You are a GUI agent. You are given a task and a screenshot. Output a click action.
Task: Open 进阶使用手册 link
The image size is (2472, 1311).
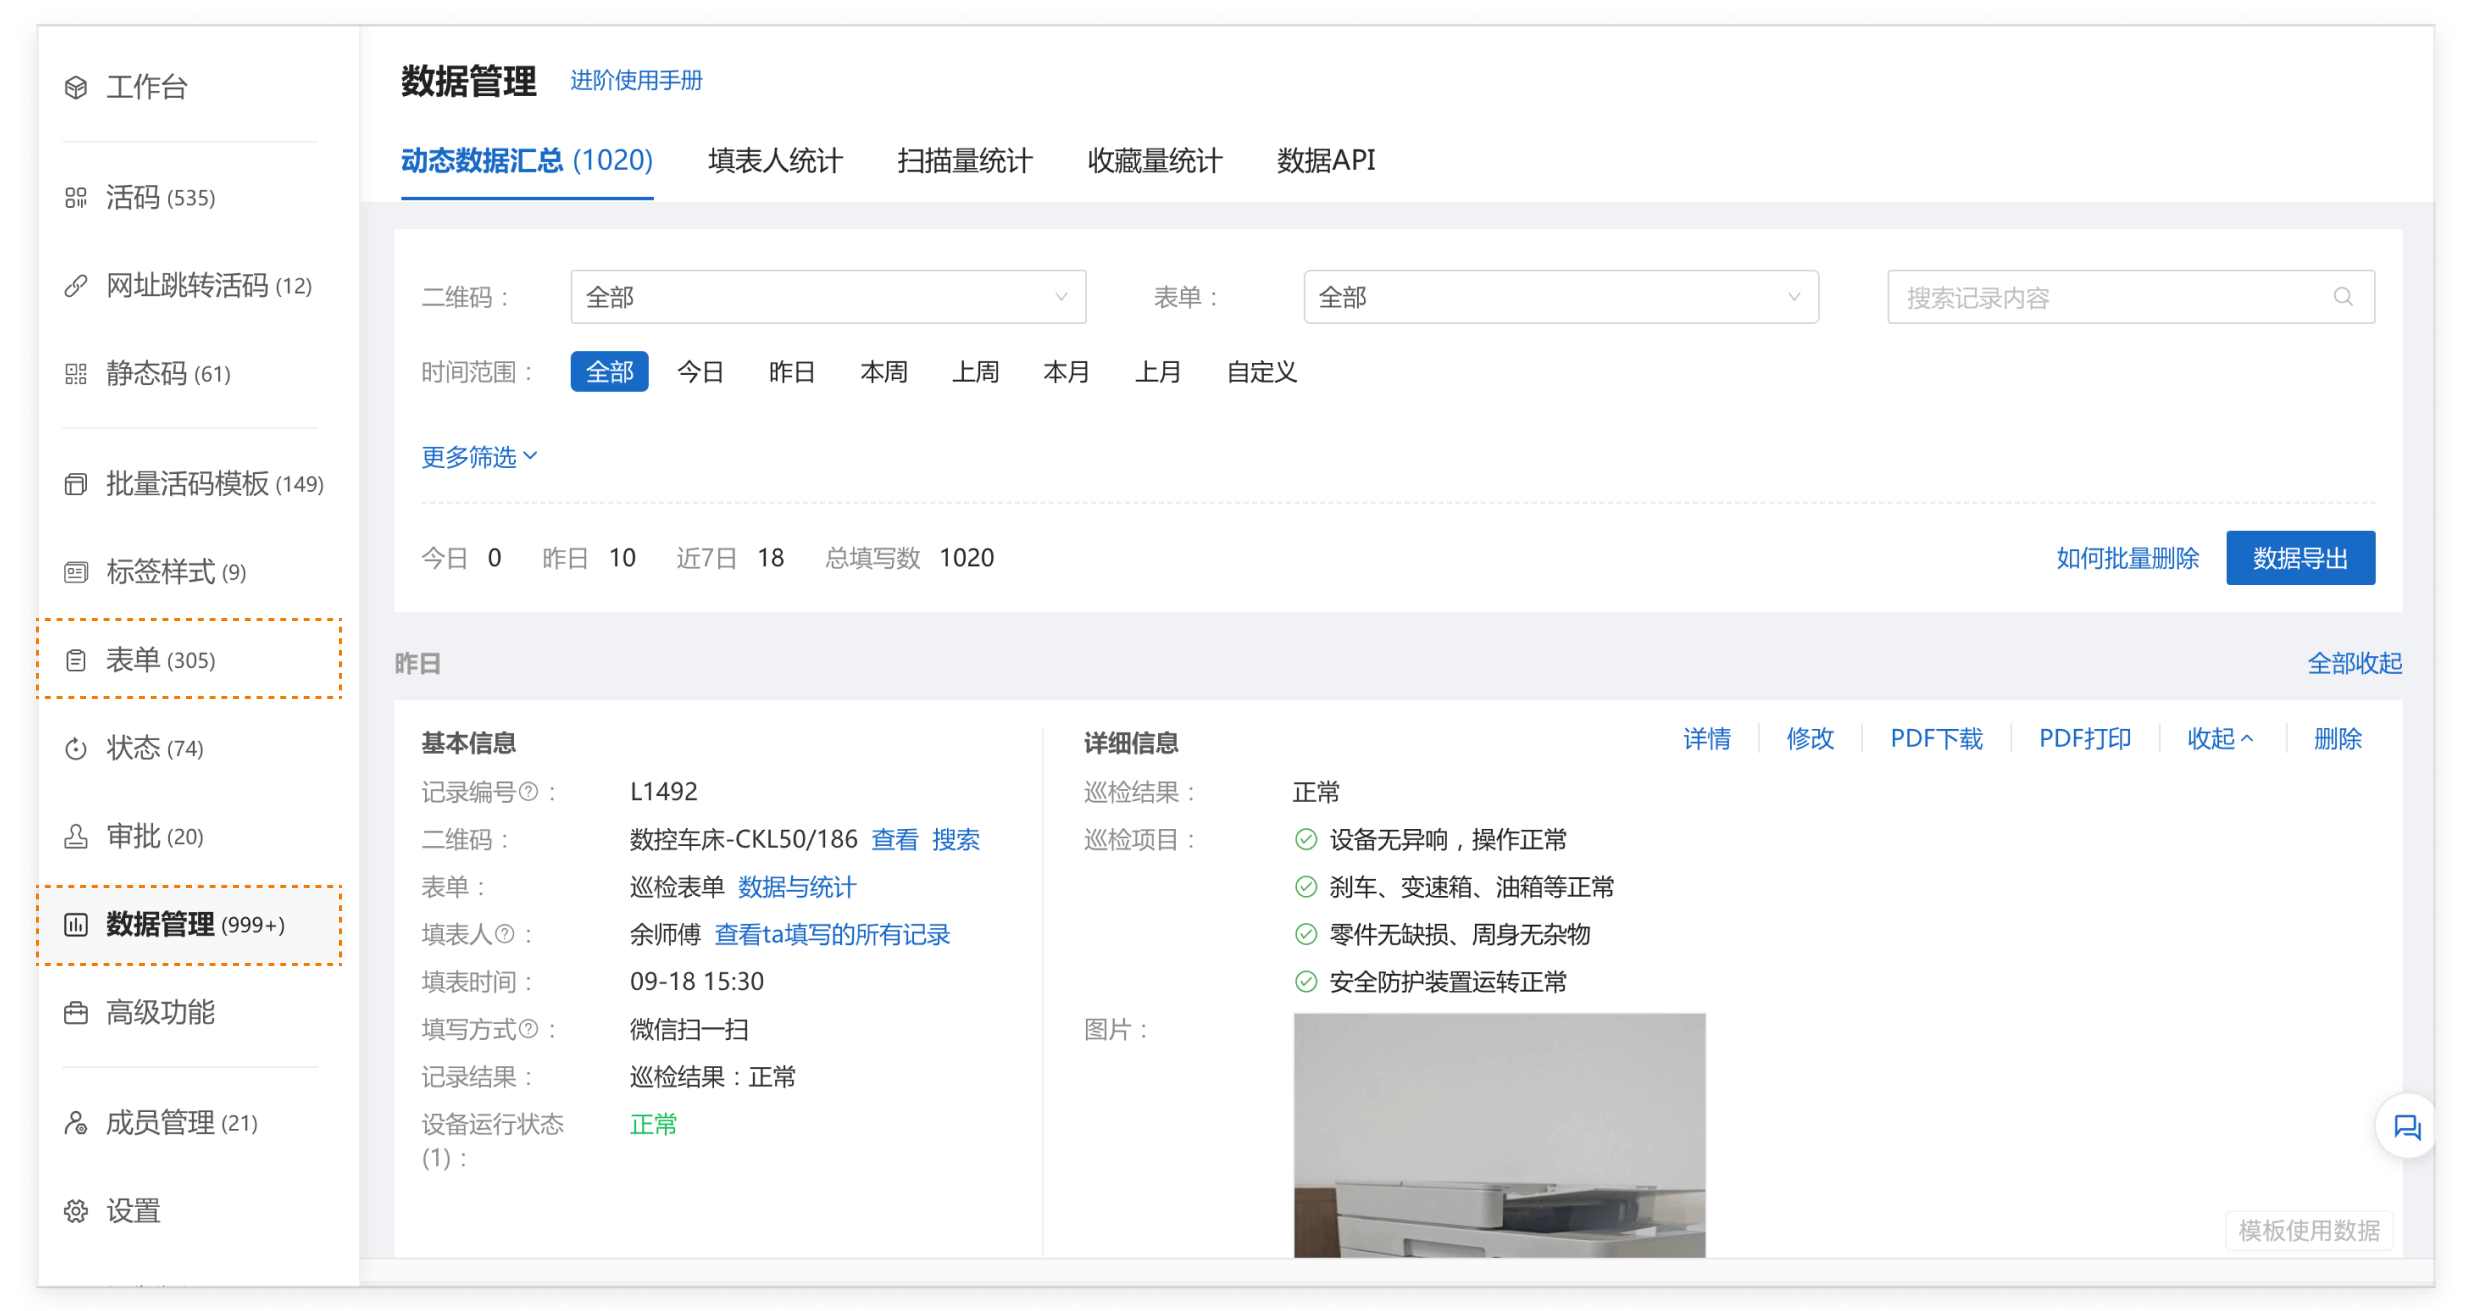[x=636, y=80]
